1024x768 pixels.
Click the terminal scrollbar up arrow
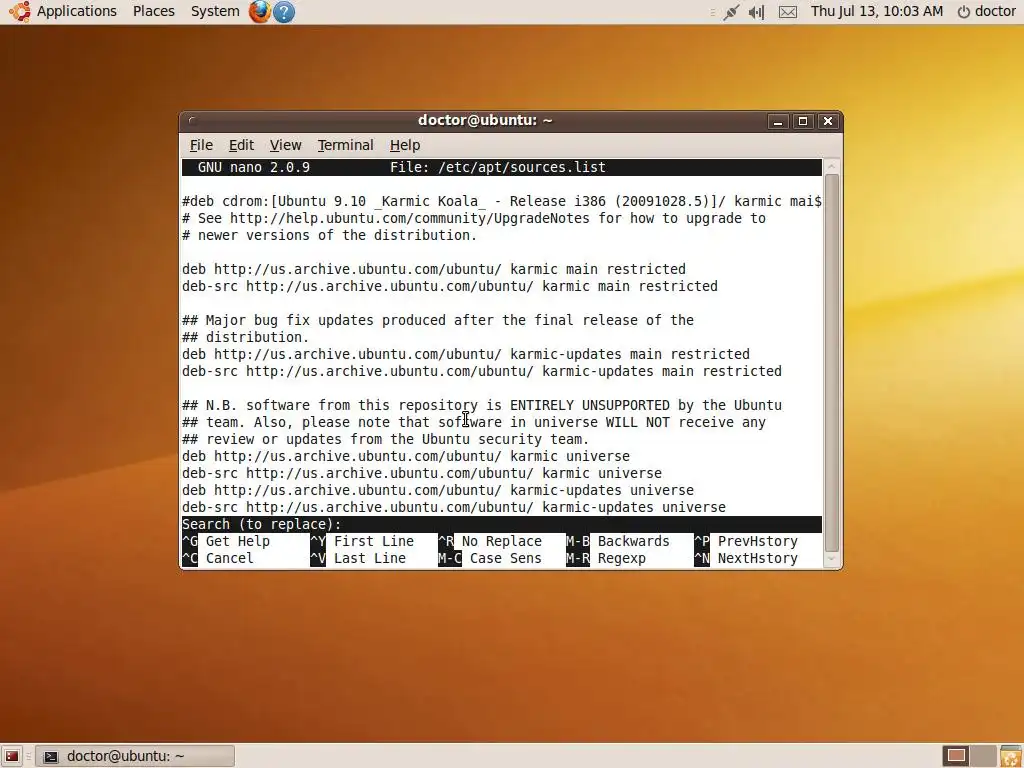point(831,166)
